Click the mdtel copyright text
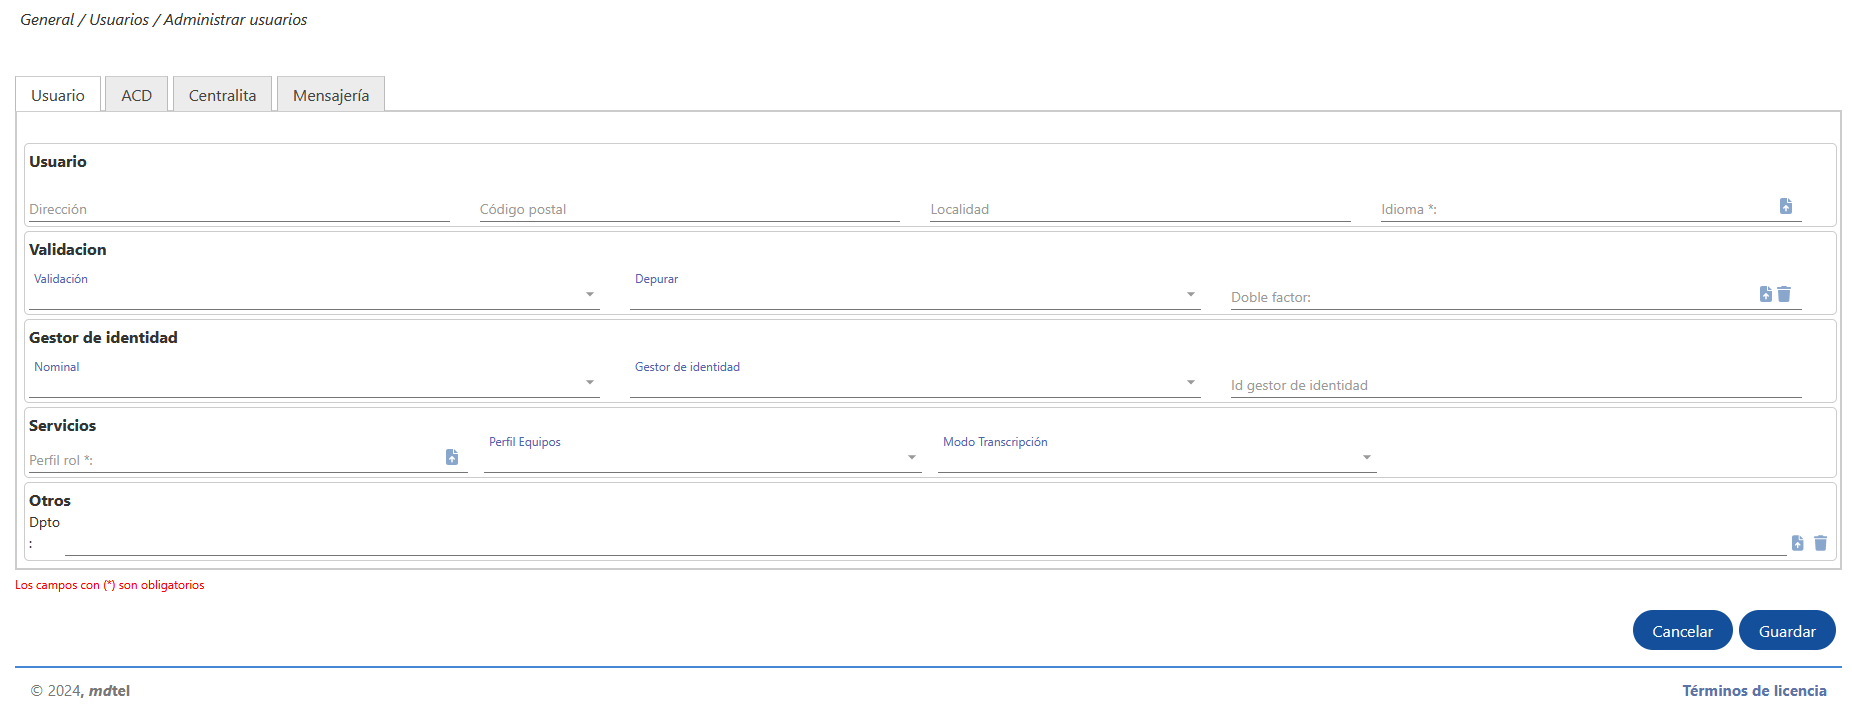 point(80,691)
